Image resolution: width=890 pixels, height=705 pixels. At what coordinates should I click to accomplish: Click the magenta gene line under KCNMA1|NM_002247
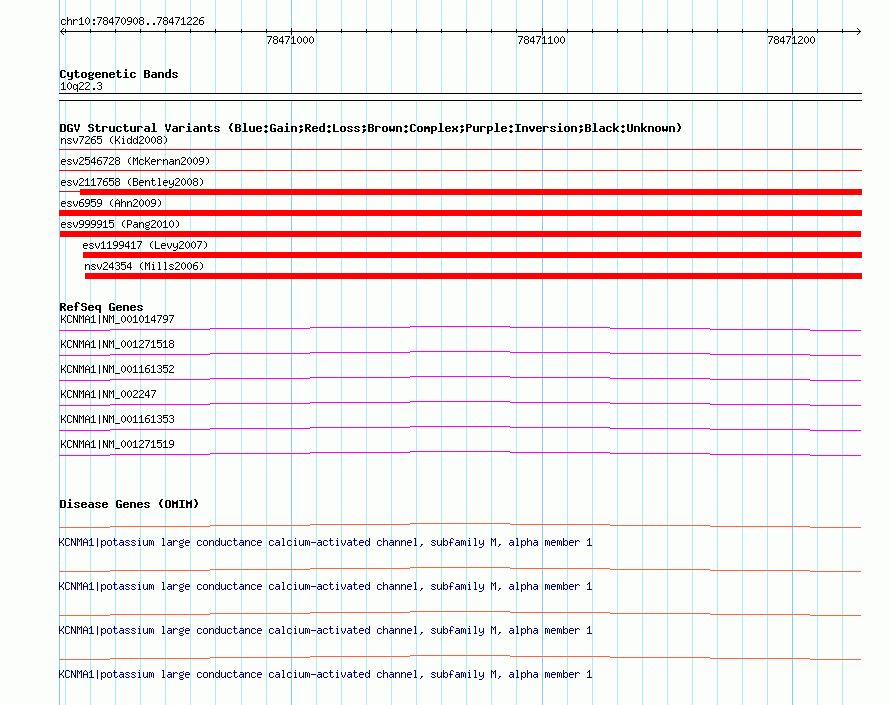tap(460, 403)
